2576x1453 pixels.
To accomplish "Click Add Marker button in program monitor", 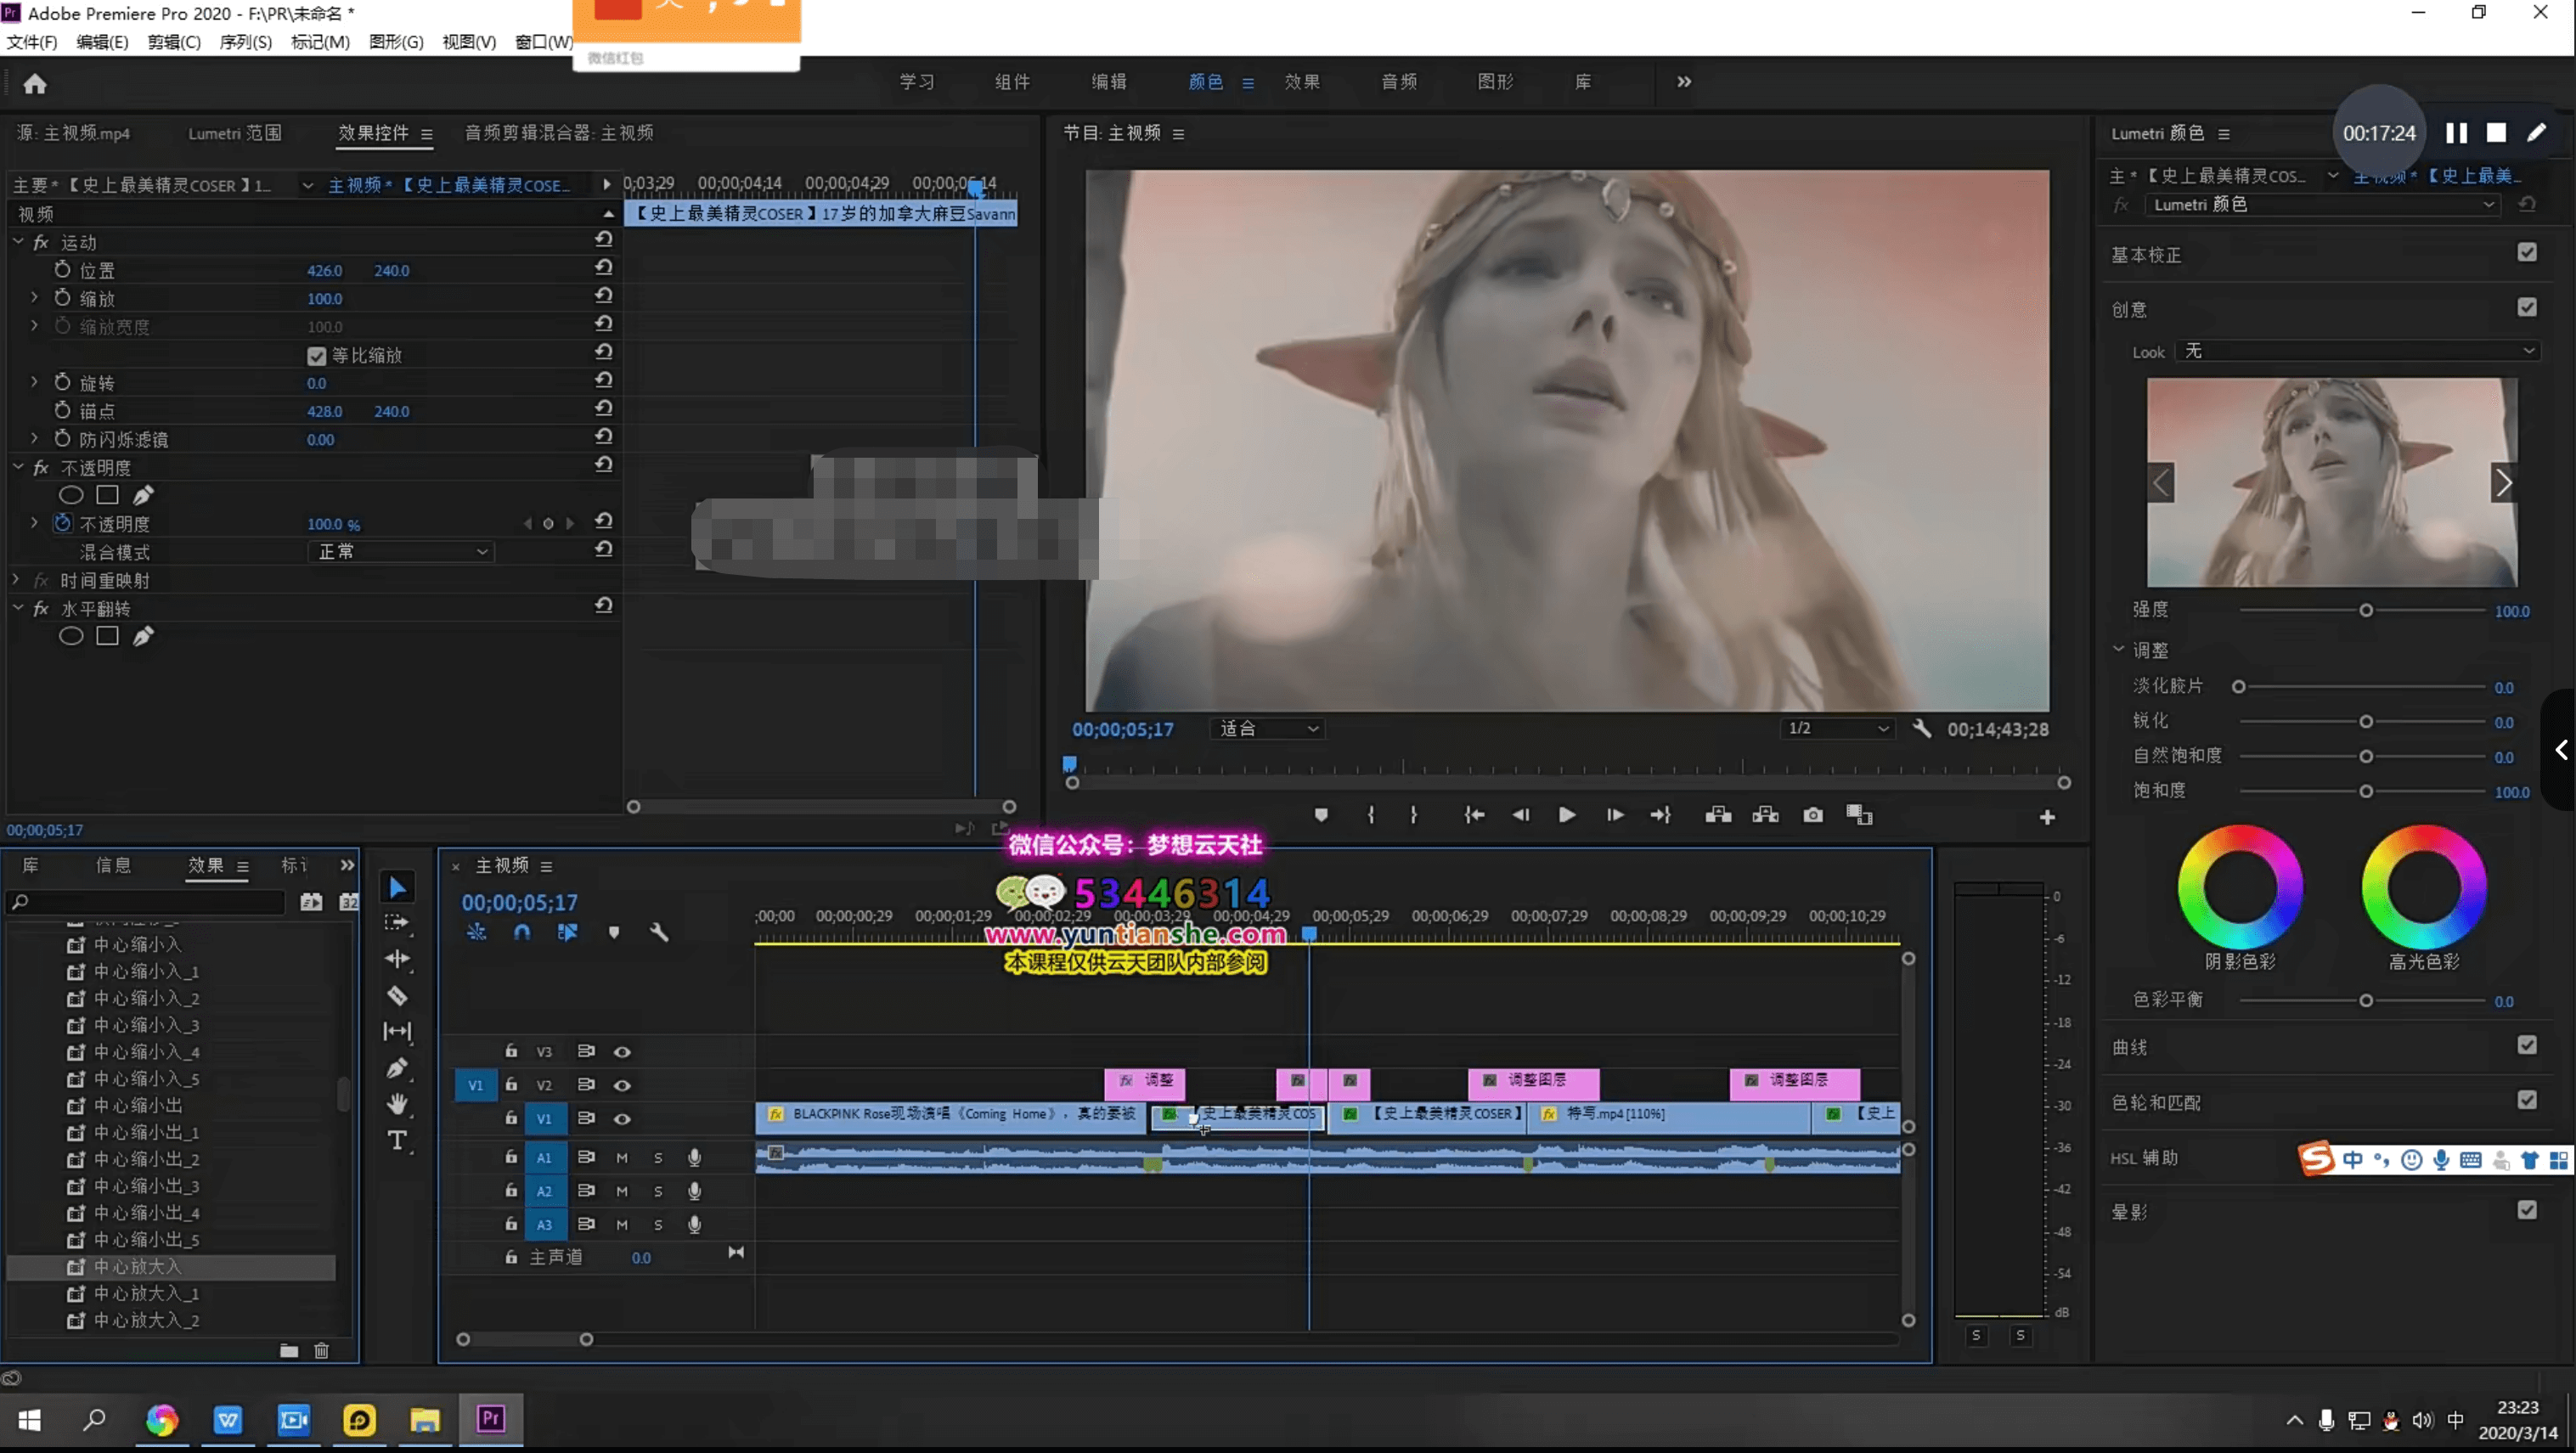I will (x=1321, y=815).
